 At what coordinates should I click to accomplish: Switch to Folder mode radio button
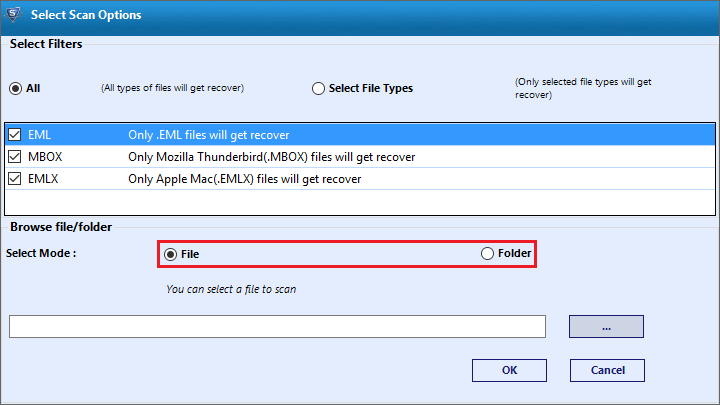coord(487,253)
